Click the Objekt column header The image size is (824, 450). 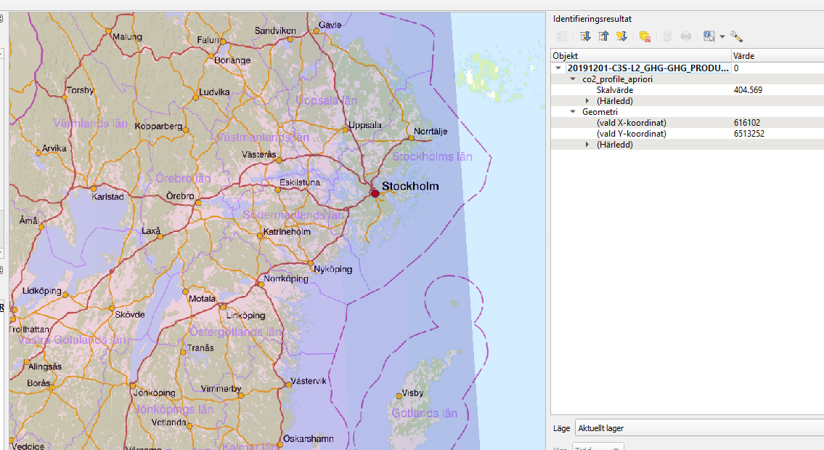point(640,56)
